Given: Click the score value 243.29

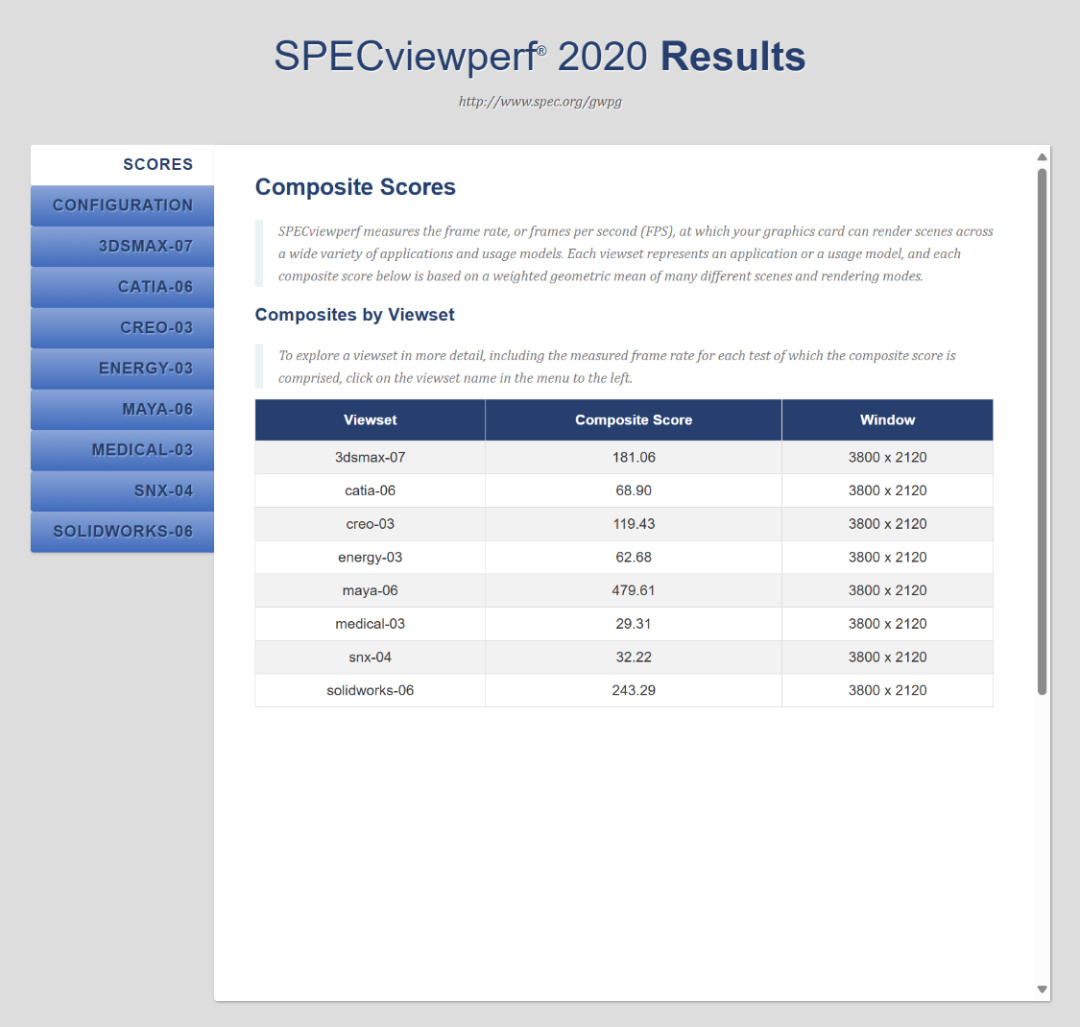Looking at the screenshot, I should (x=634, y=690).
